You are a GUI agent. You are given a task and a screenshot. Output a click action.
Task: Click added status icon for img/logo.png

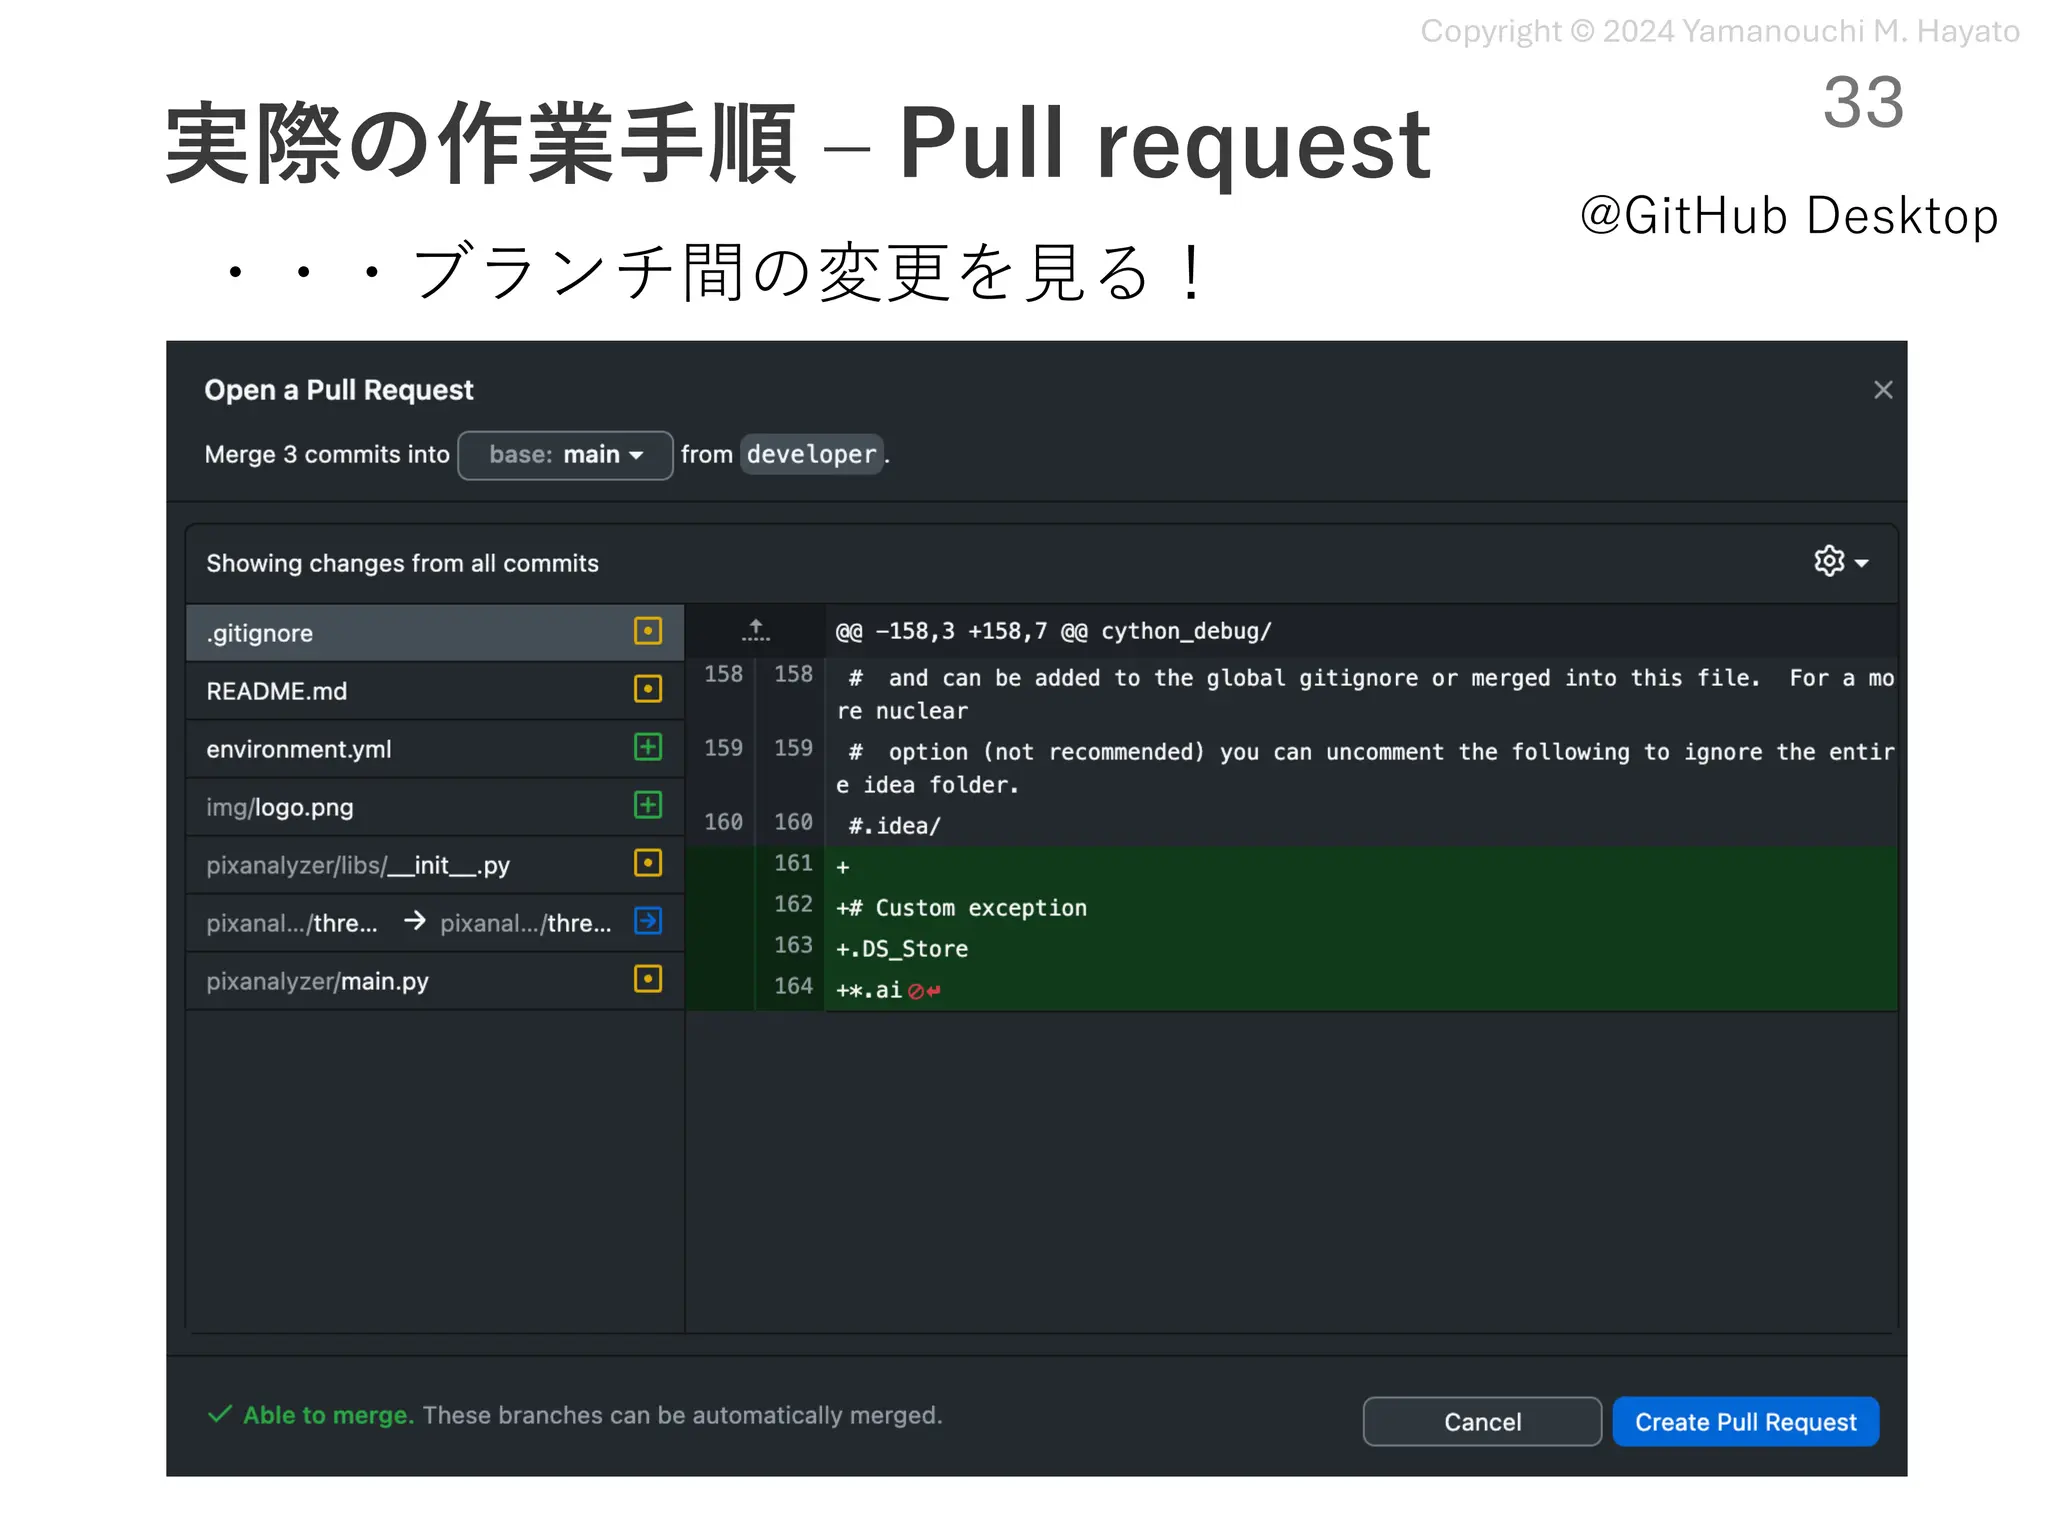(648, 805)
